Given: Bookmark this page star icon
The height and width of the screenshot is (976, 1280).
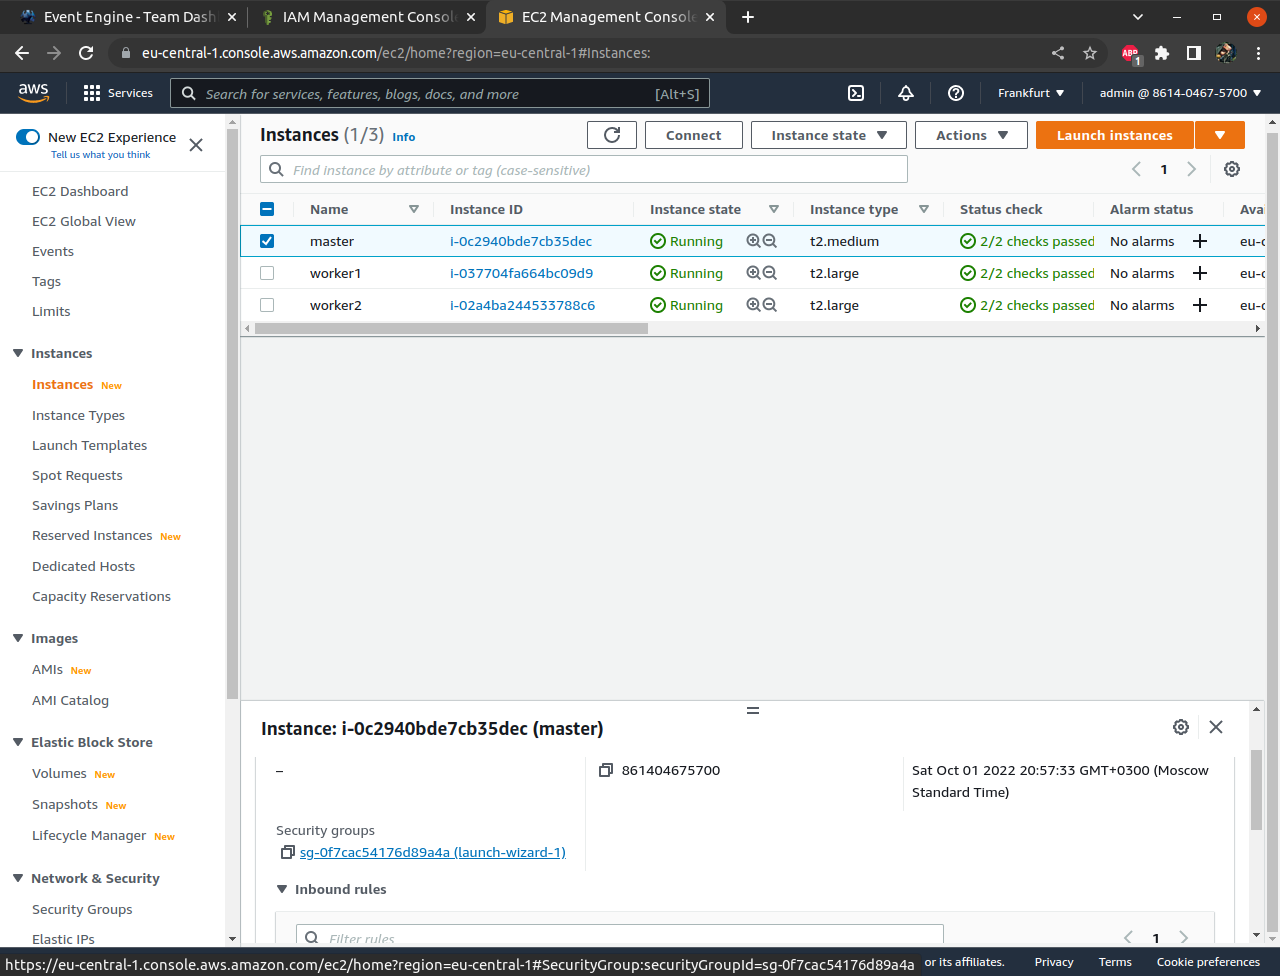Looking at the screenshot, I should (x=1090, y=53).
